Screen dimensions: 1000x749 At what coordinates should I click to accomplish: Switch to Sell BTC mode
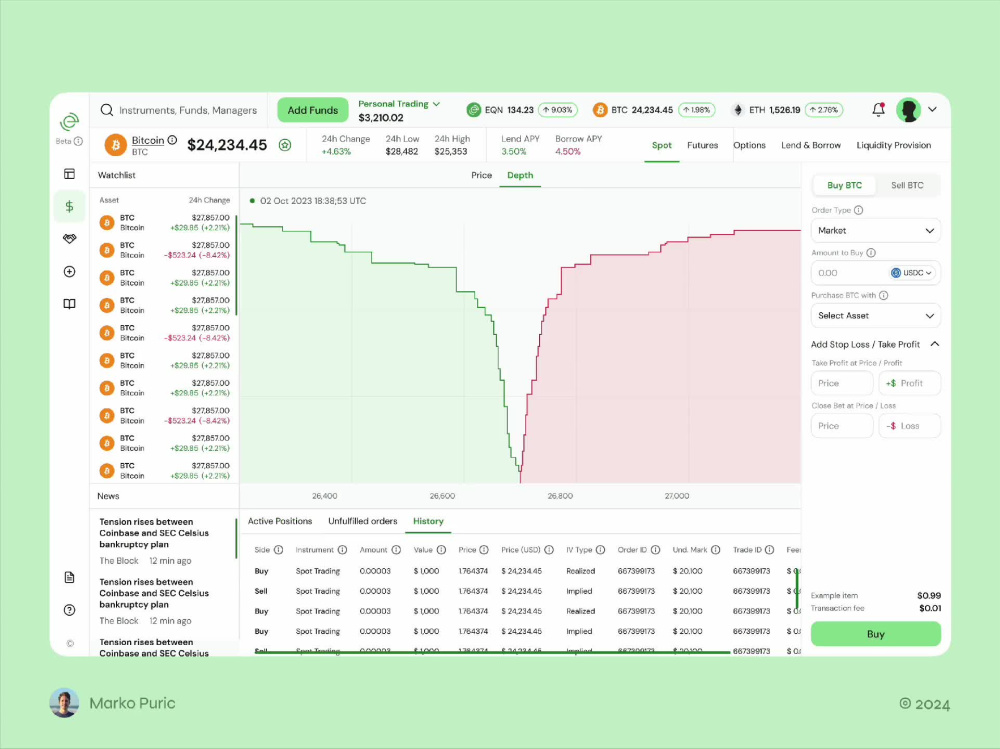point(907,185)
